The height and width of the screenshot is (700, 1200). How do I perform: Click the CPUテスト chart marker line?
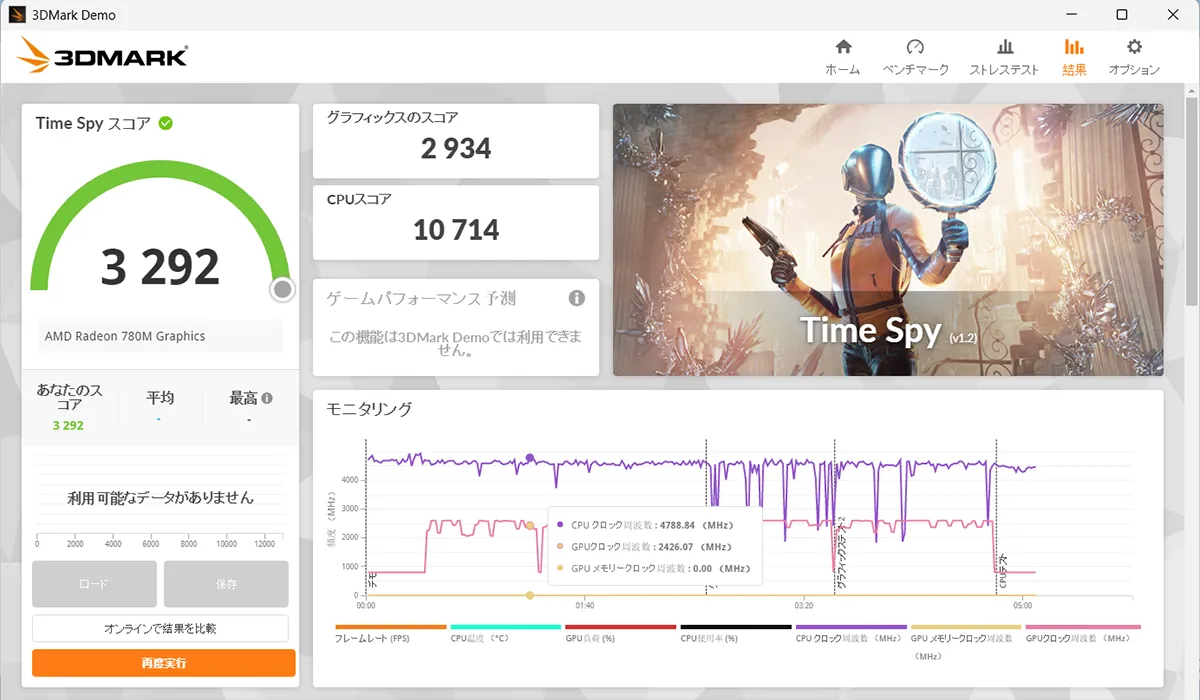[x=996, y=517]
